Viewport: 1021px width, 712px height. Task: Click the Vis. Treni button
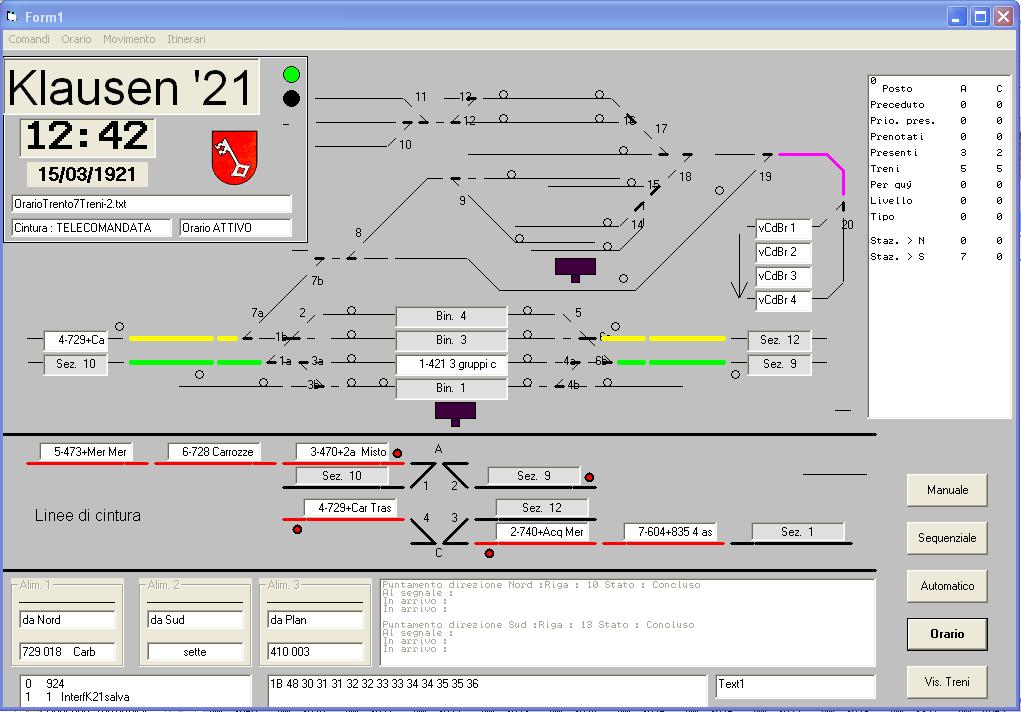tap(946, 682)
